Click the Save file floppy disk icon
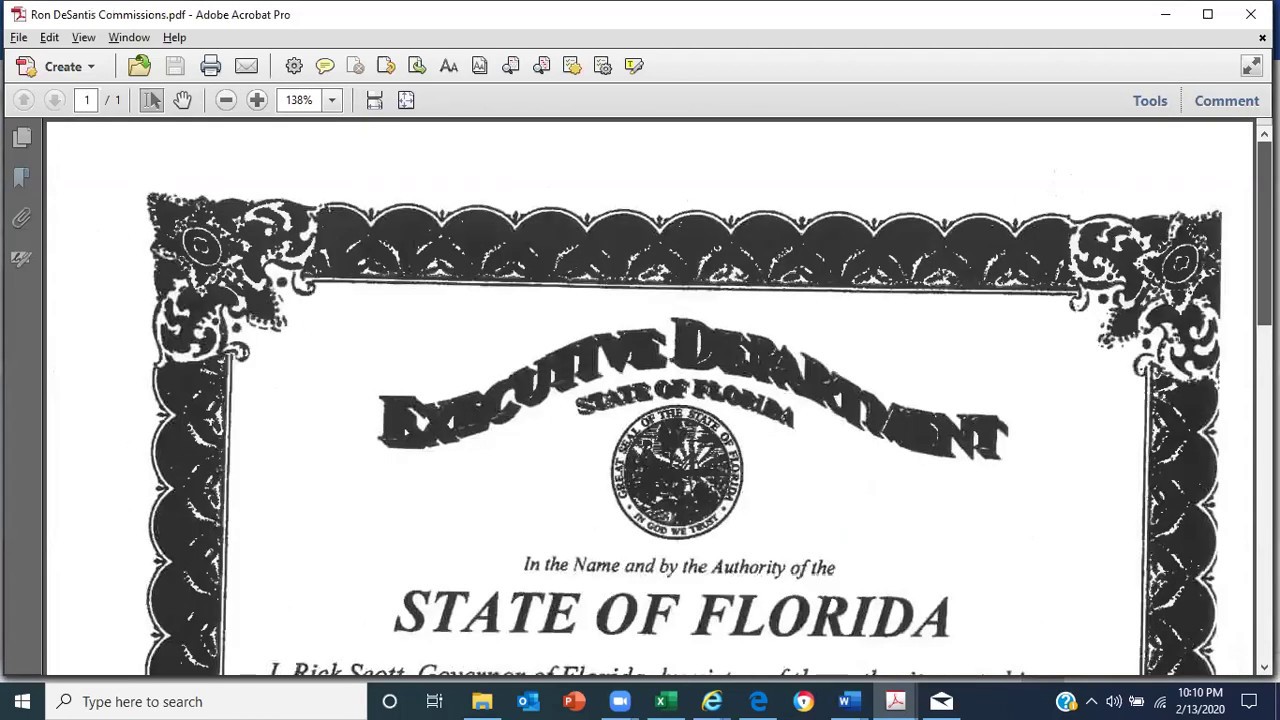Image resolution: width=1280 pixels, height=720 pixels. (175, 66)
